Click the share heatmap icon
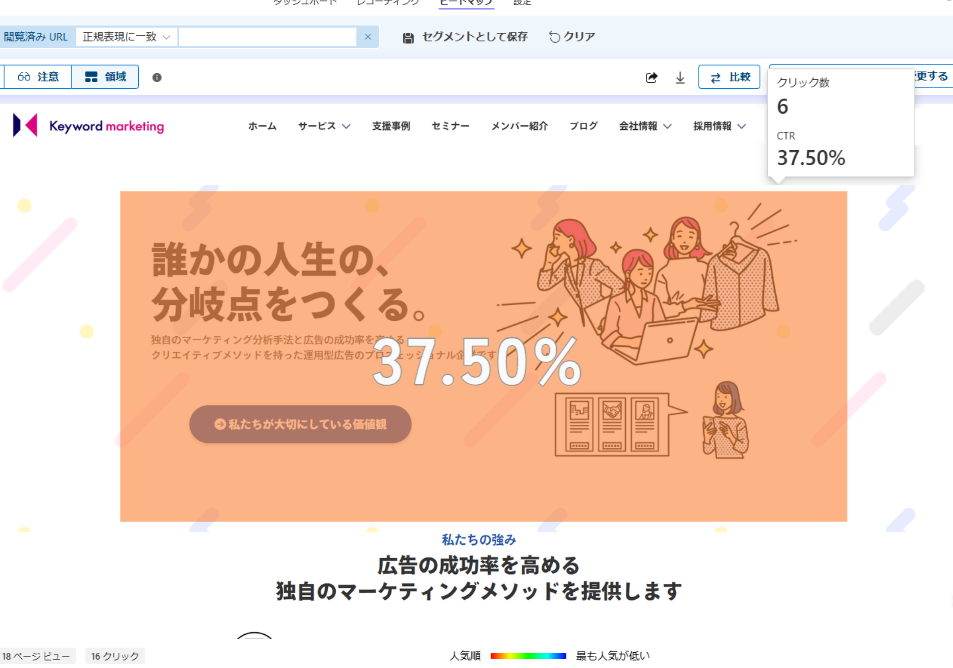953x668 pixels. (x=652, y=77)
